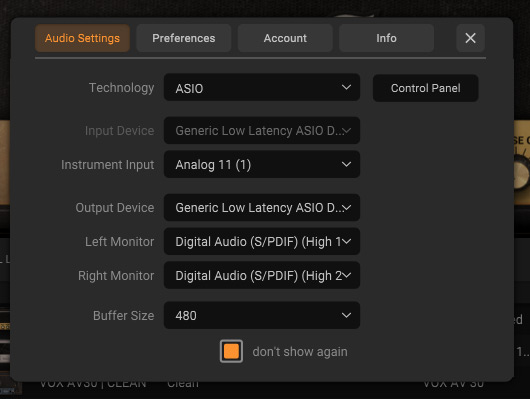Open the Output Device dropdown
530x399 pixels.
tap(262, 208)
